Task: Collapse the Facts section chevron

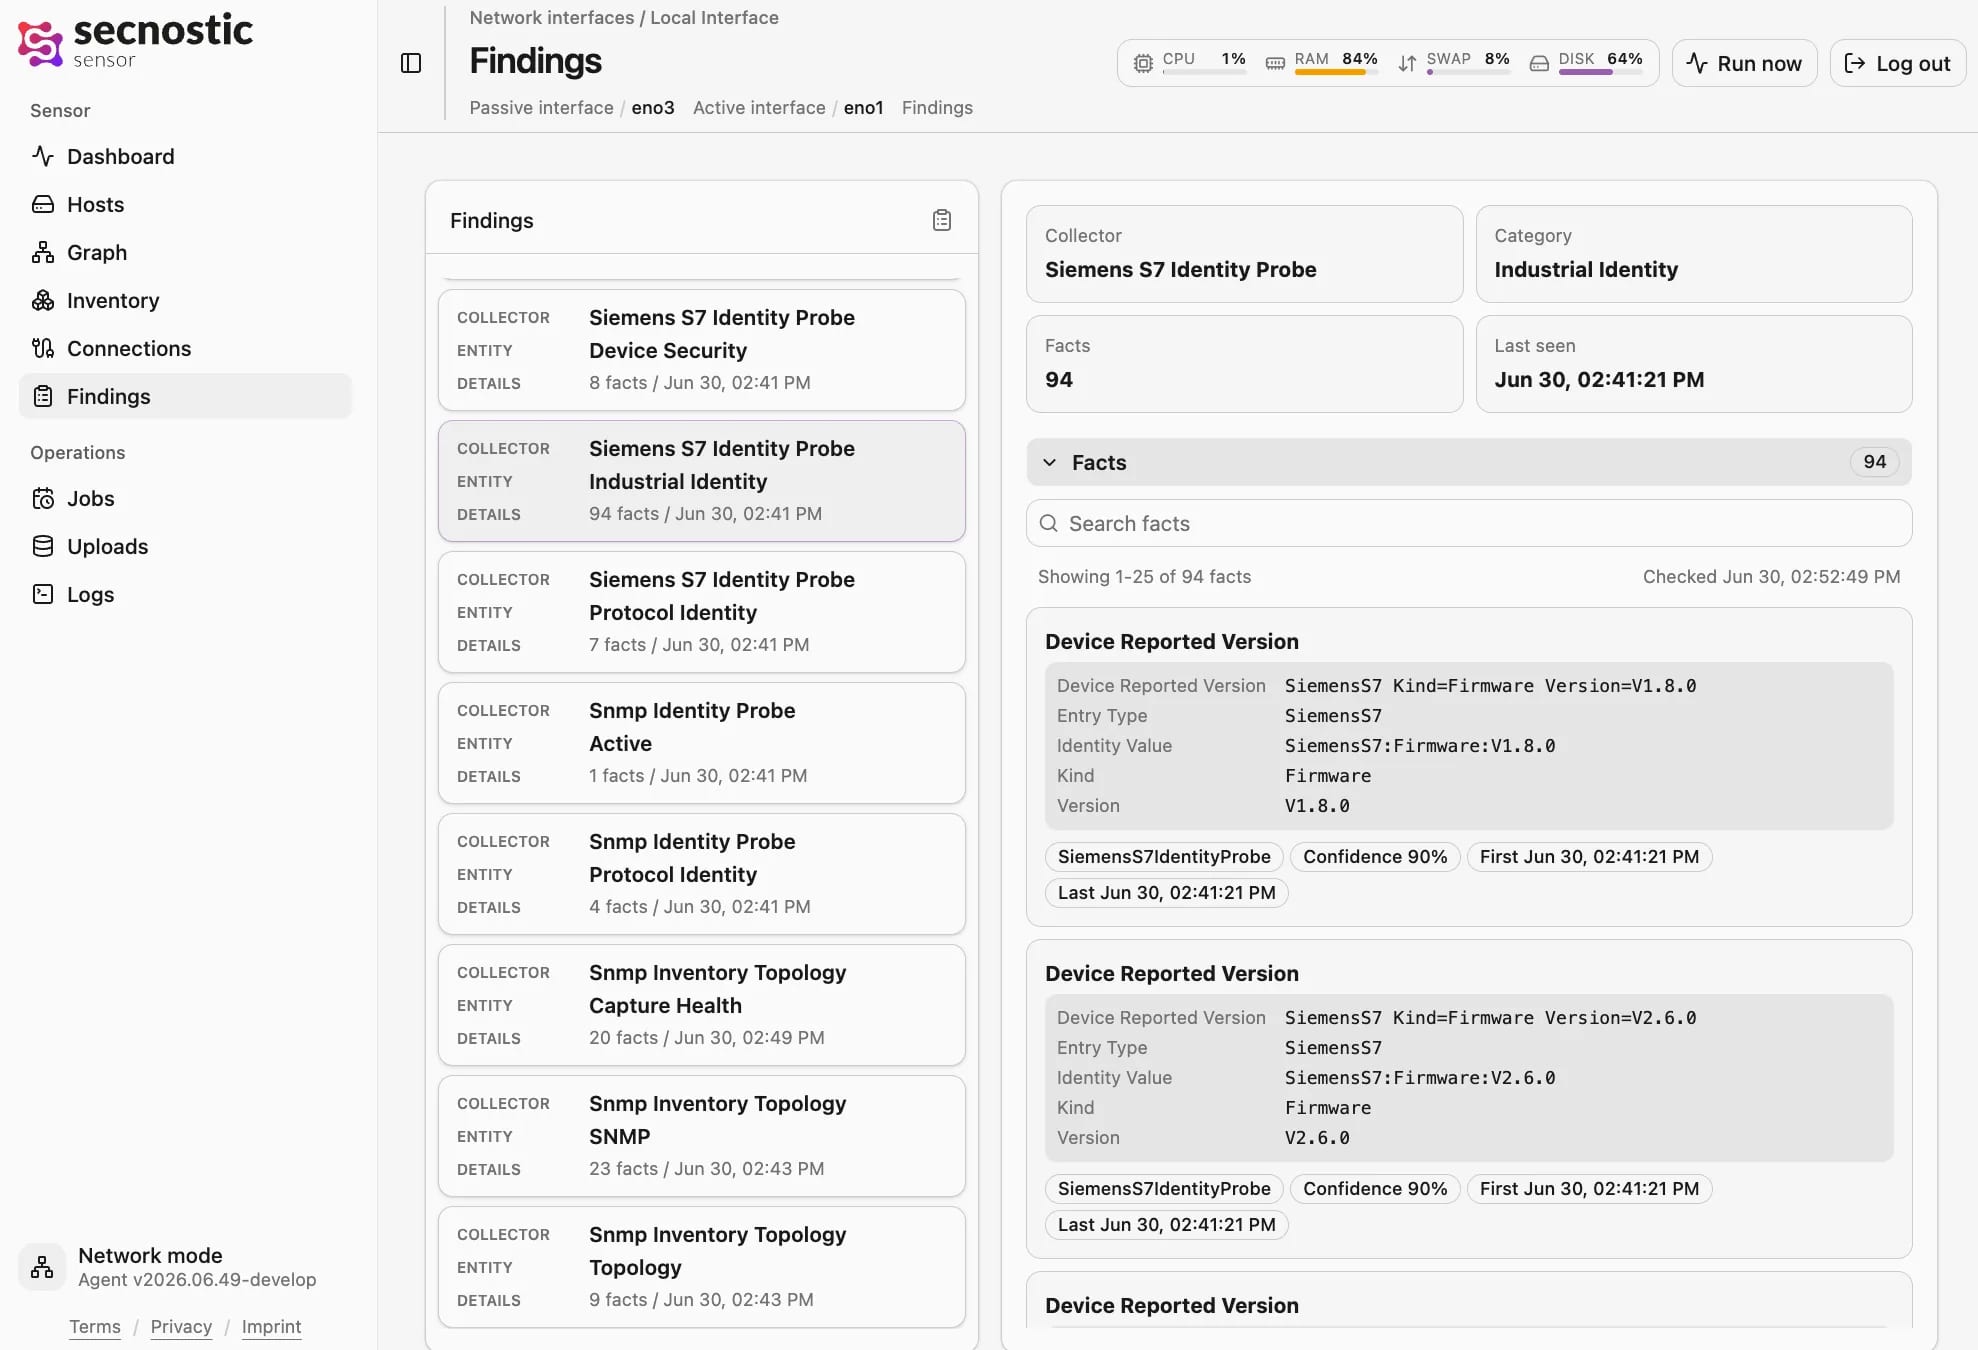Action: click(1050, 462)
